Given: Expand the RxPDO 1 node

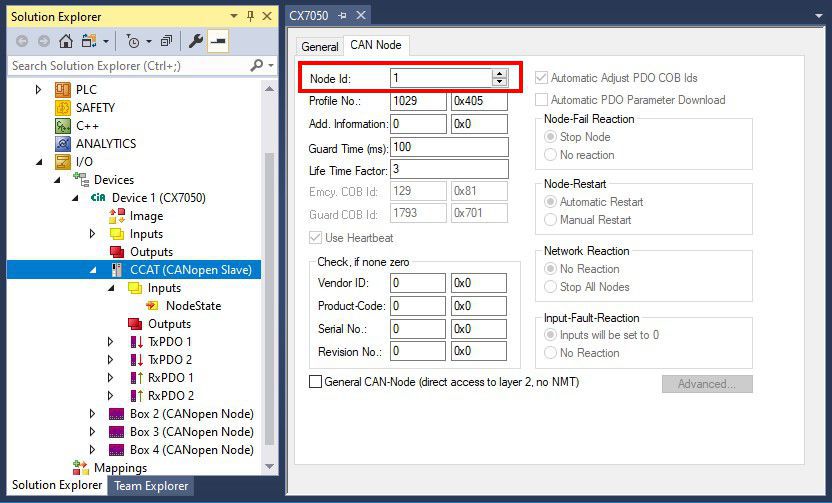Looking at the screenshot, I should (x=110, y=378).
